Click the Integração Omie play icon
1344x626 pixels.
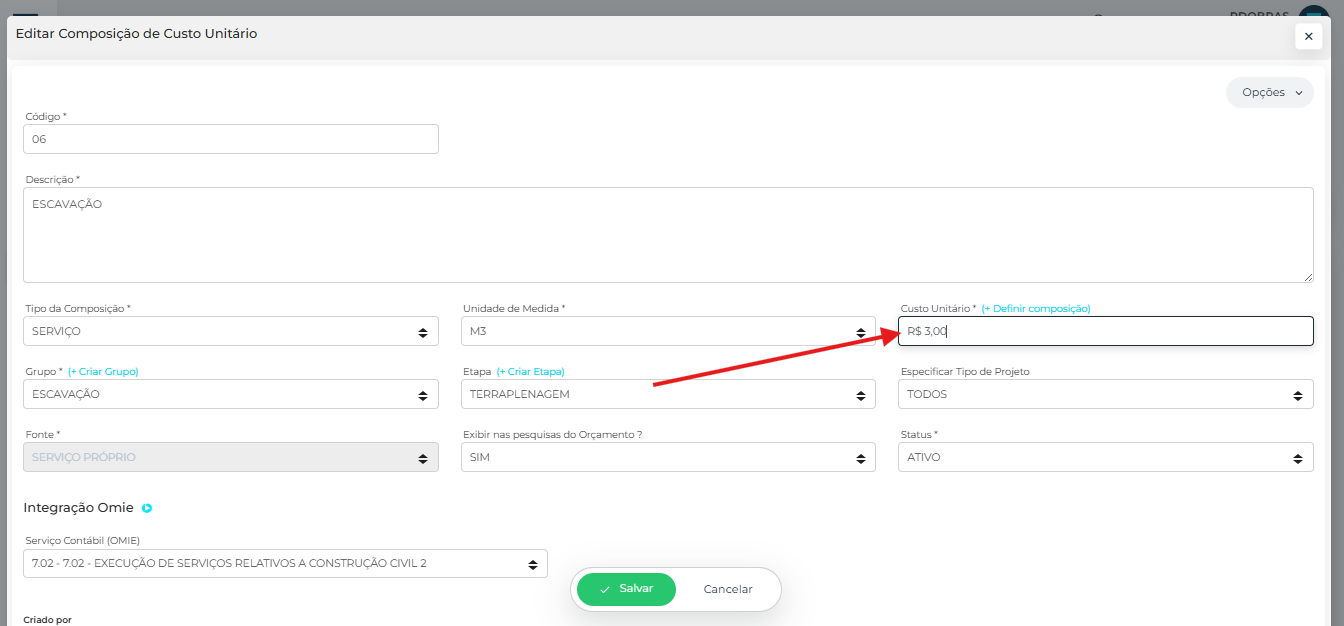[147, 508]
